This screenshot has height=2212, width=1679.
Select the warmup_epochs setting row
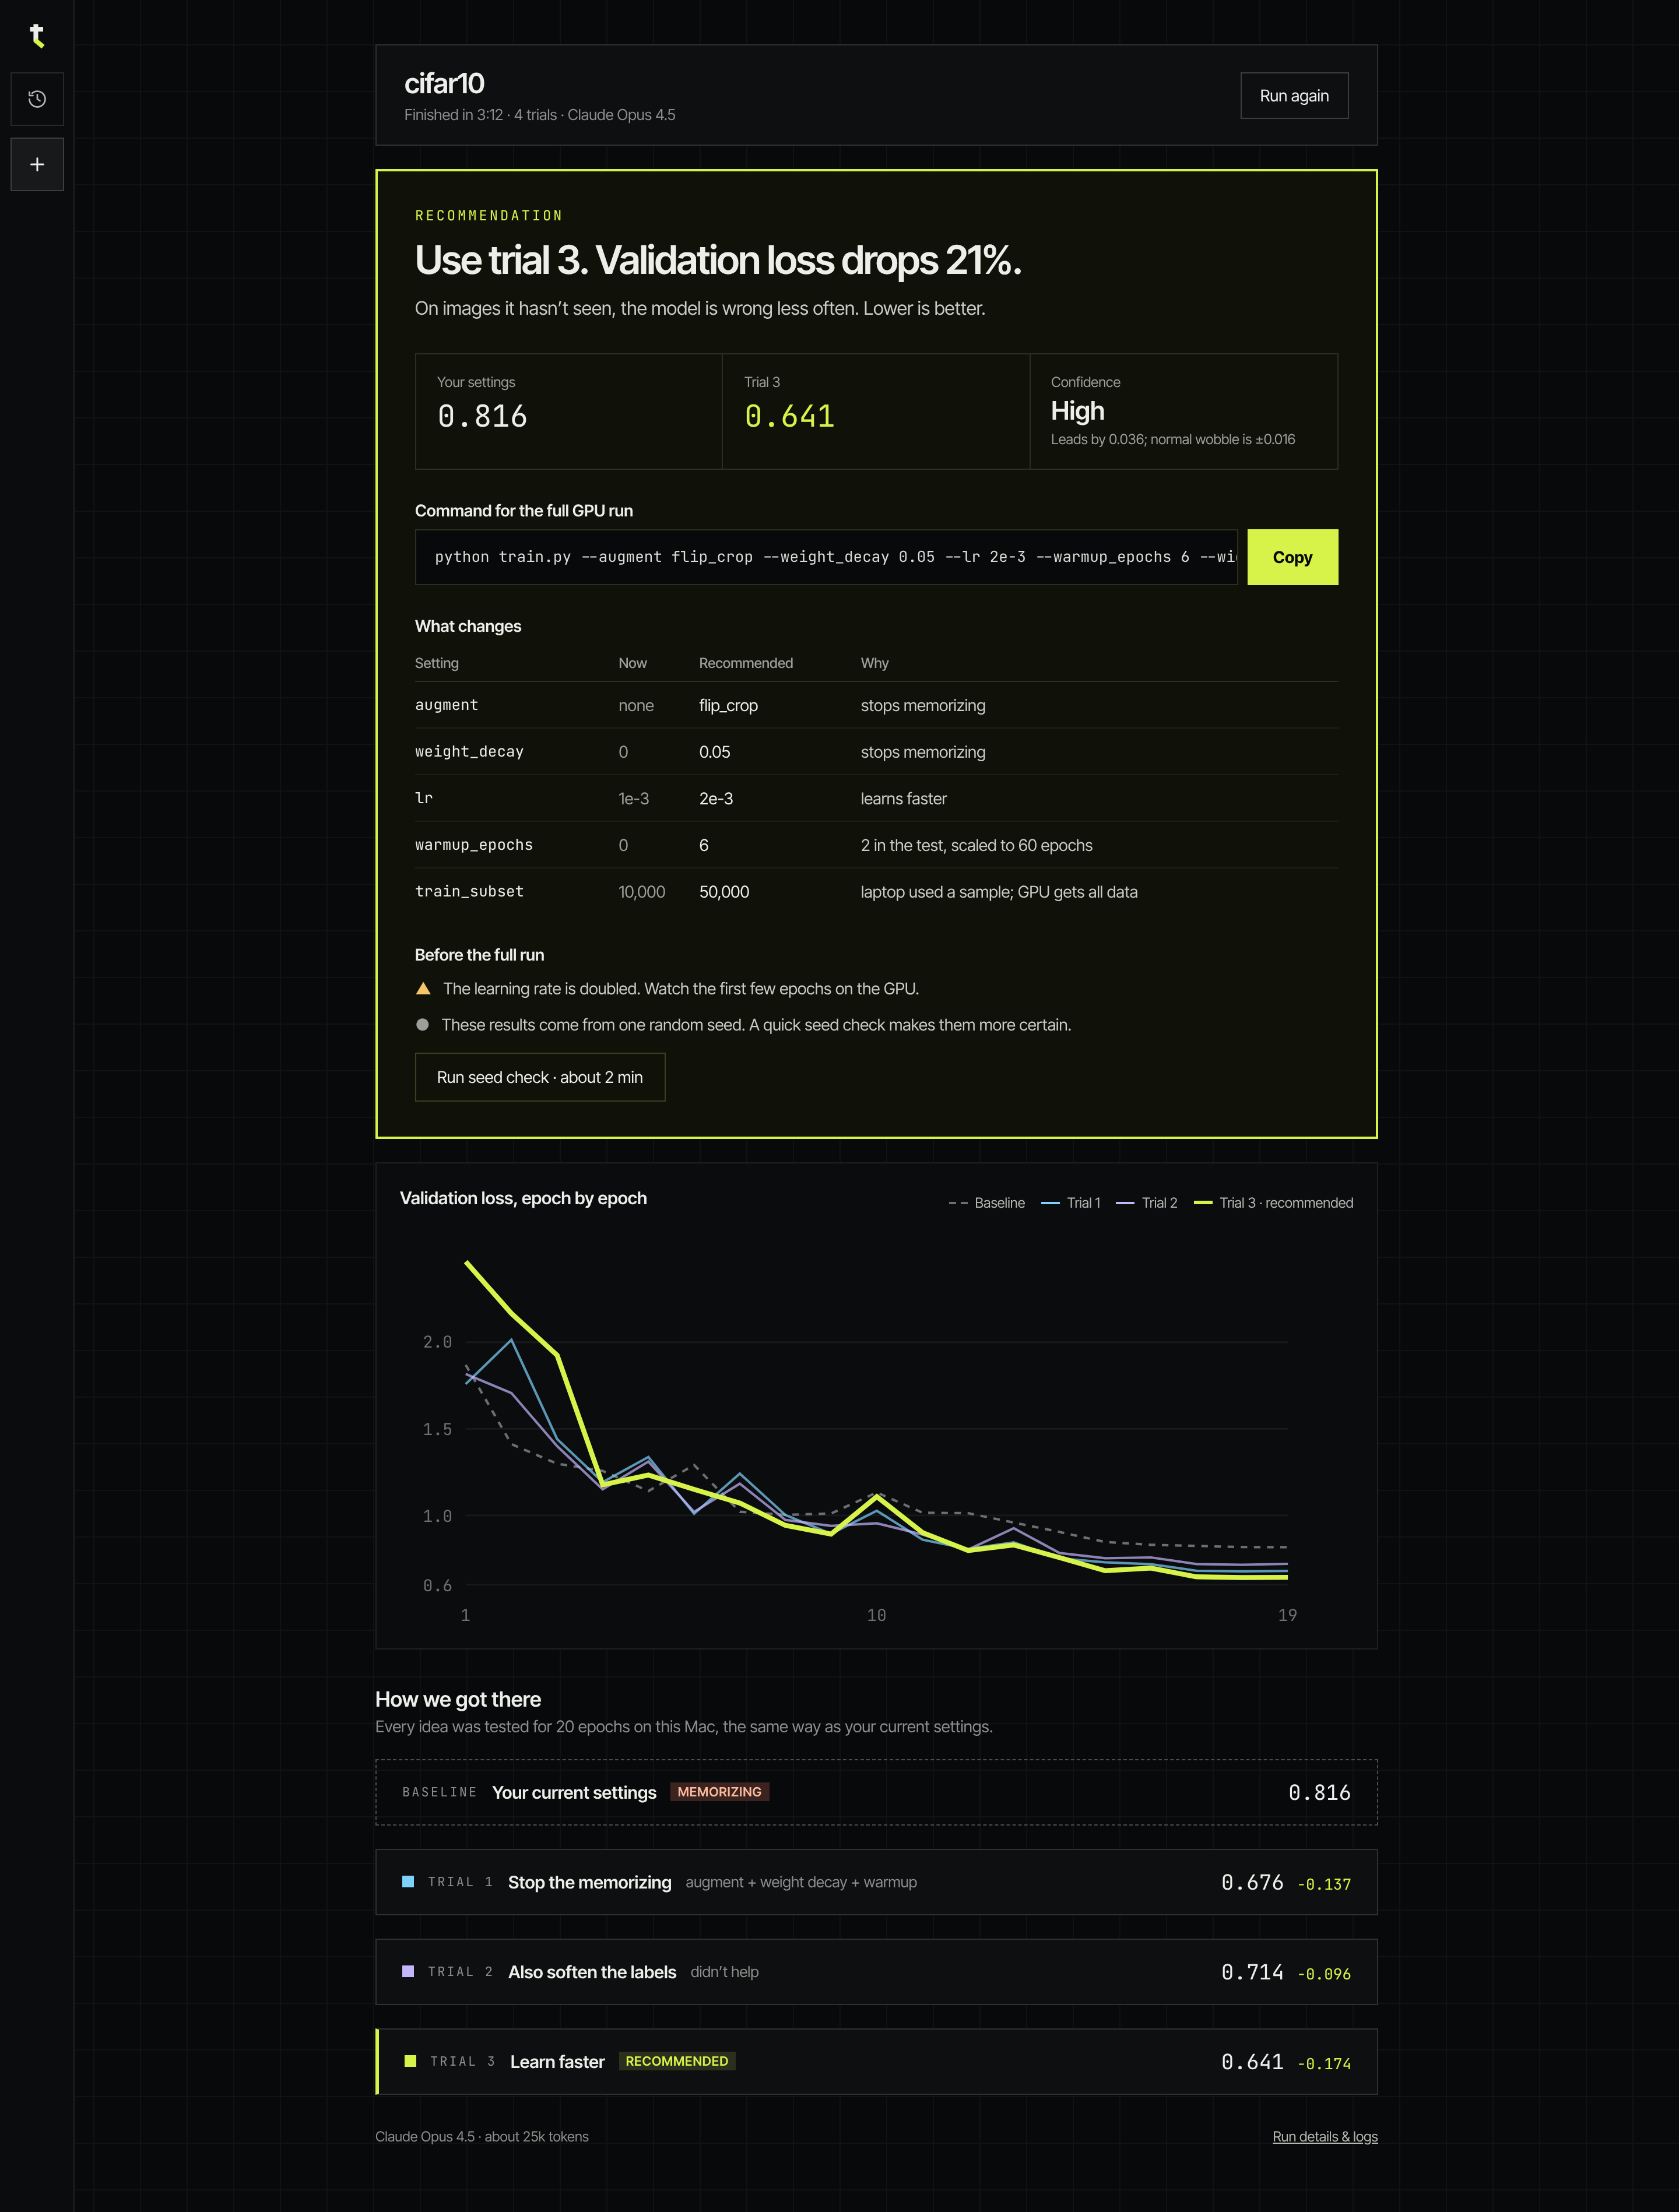pos(876,845)
